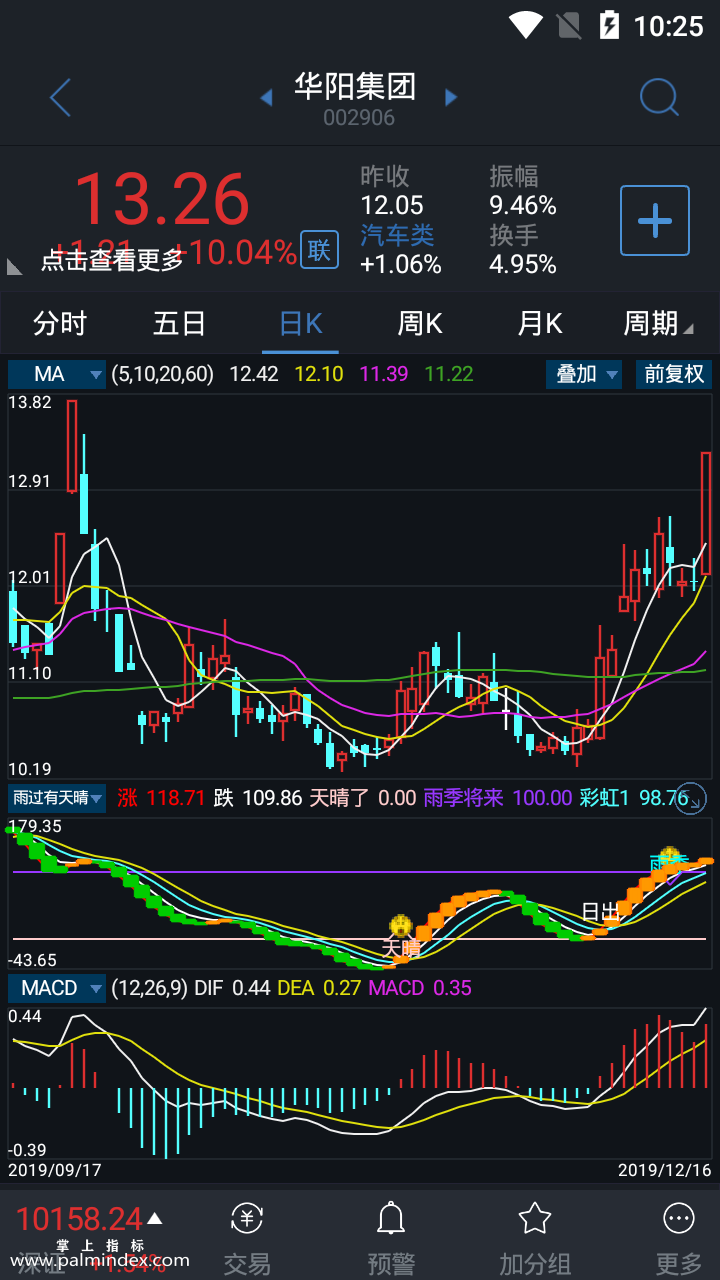Tap the latest red candlestick
The width and height of the screenshot is (720, 1280).
pos(706,512)
